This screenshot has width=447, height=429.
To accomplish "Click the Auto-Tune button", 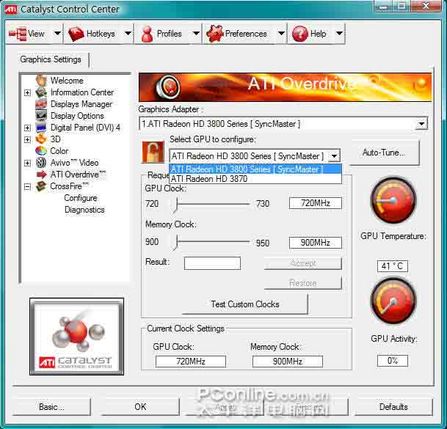I will point(384,153).
